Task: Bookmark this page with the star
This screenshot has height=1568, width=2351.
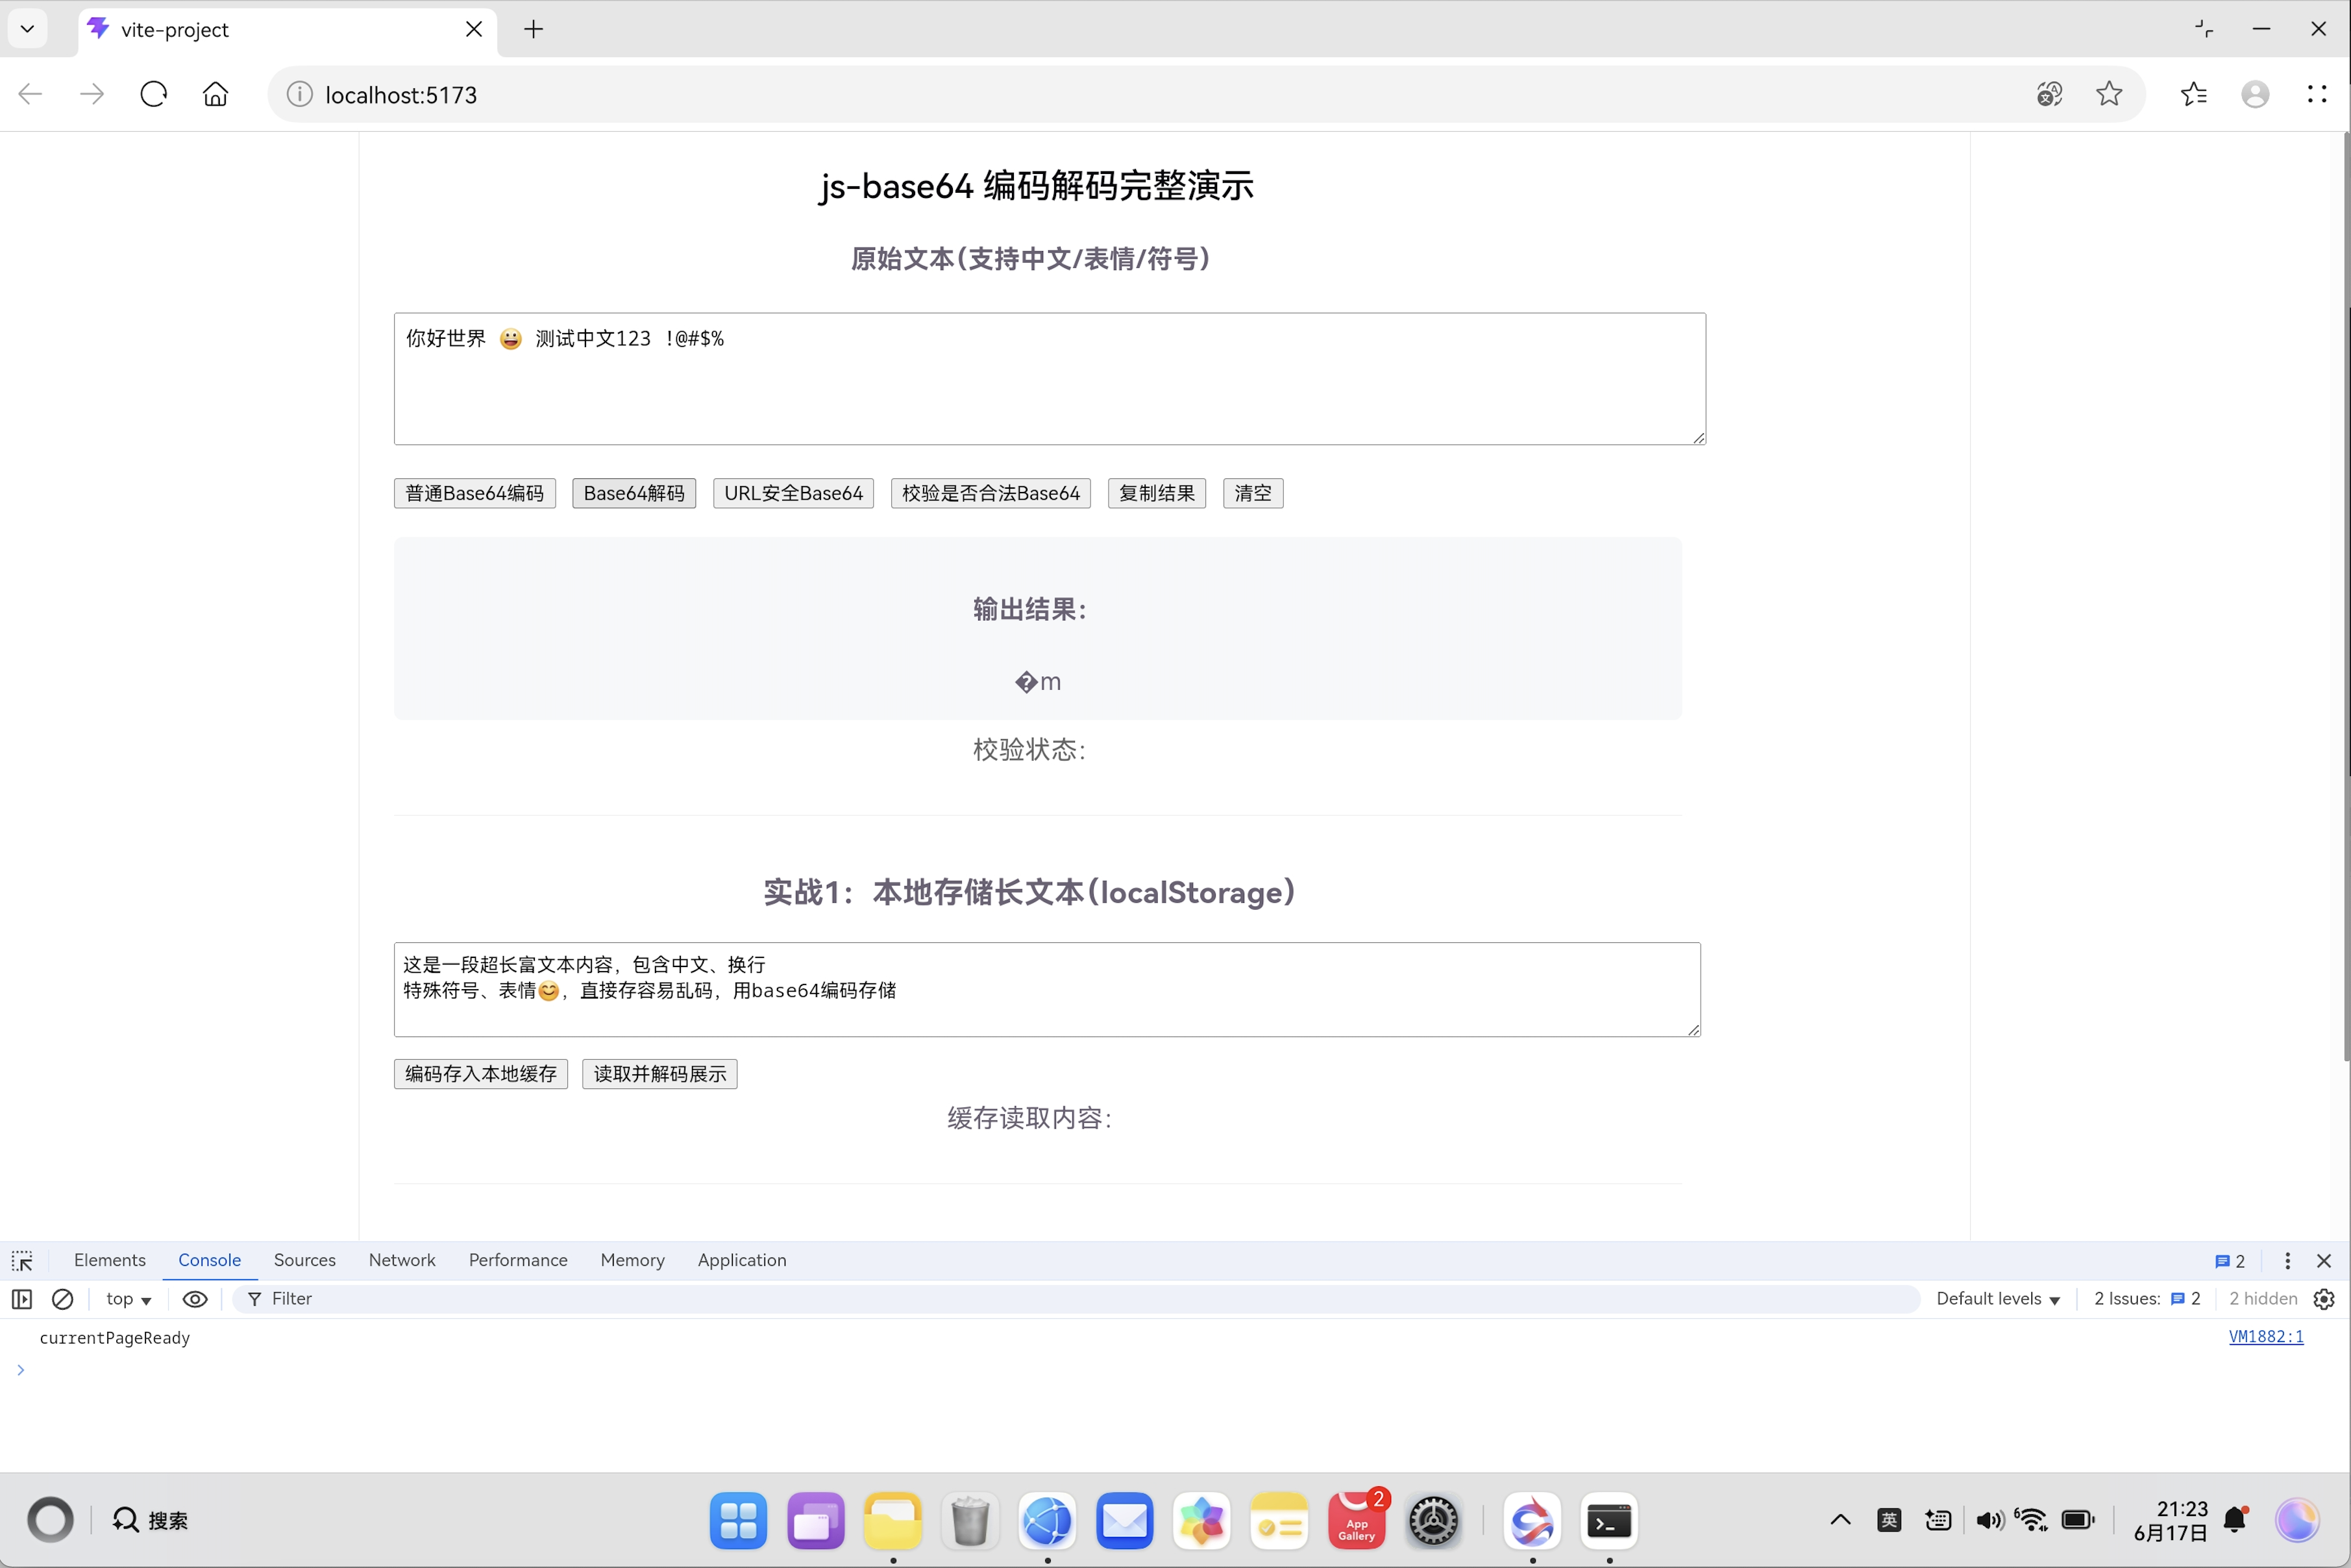Action: [2109, 94]
